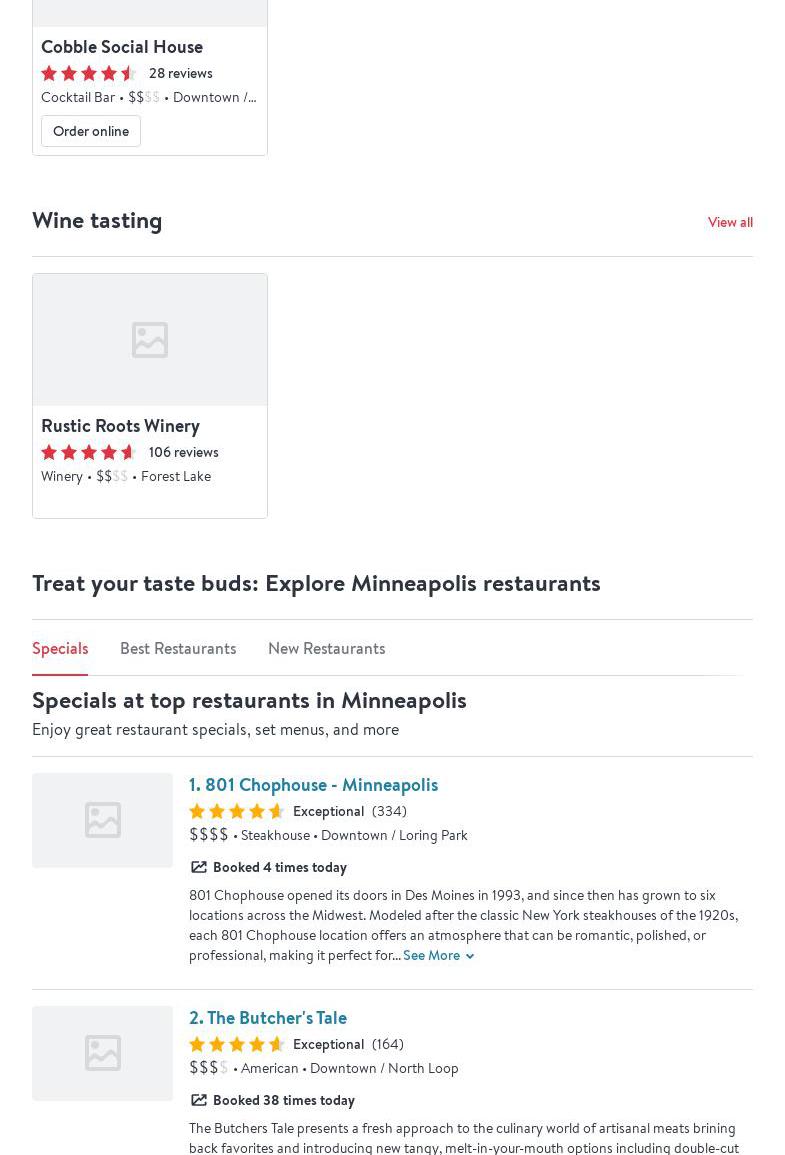This screenshot has height=1155, width=785.
Task: Expand See More on 801 Chophouse description
Action: (x=438, y=955)
